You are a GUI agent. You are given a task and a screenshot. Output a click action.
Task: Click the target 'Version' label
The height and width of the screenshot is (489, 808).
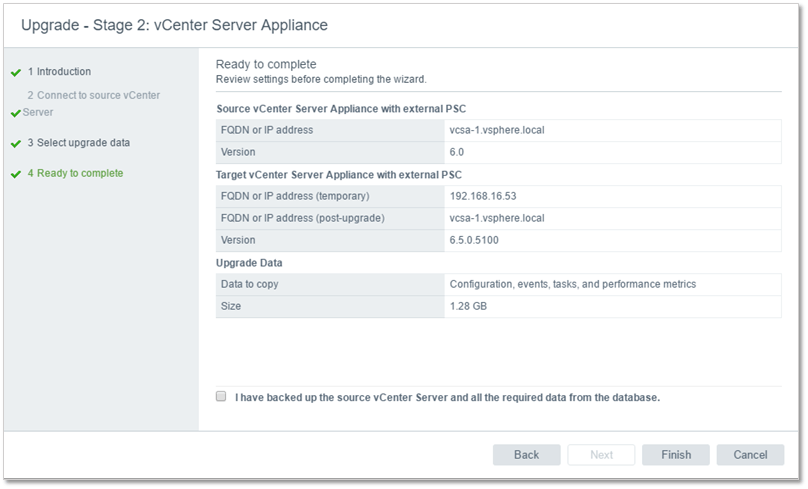(238, 240)
